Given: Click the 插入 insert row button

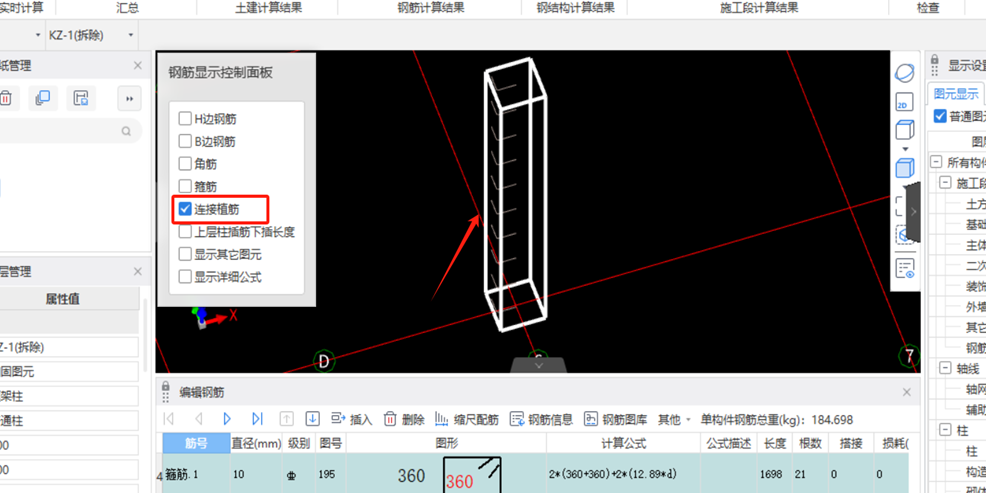Looking at the screenshot, I should (352, 419).
